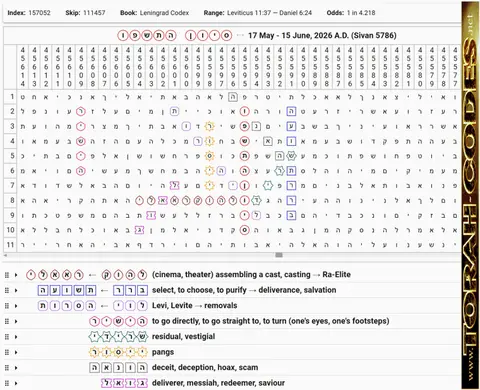Image resolution: width=480 pixels, height=390 pixels.
Task: Expand the 'select, to choose, to purify' term row
Action: click(16, 290)
